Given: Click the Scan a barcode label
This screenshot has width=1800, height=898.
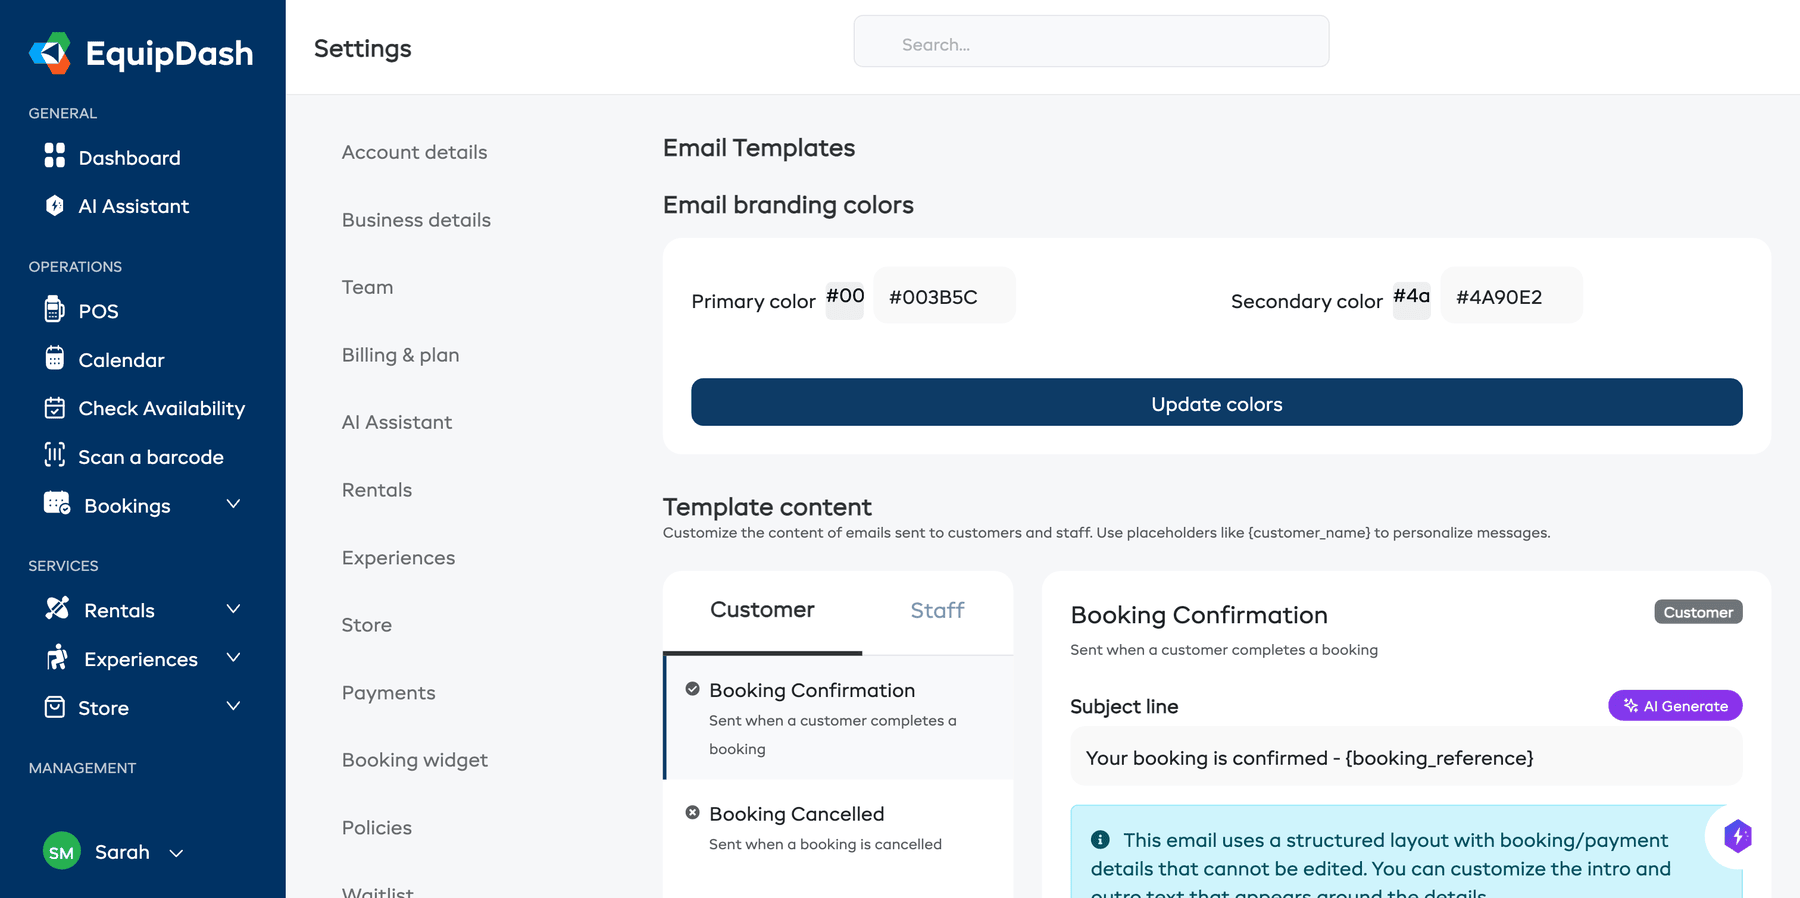Looking at the screenshot, I should pyautogui.click(x=151, y=457).
